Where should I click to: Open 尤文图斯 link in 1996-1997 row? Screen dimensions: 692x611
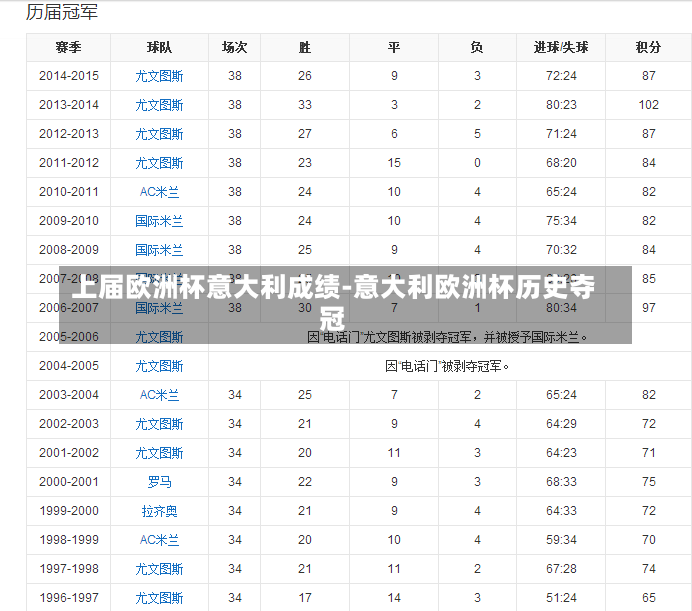(159, 598)
